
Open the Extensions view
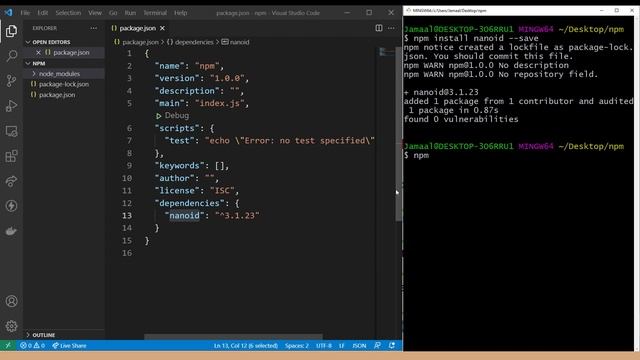coord(11,156)
